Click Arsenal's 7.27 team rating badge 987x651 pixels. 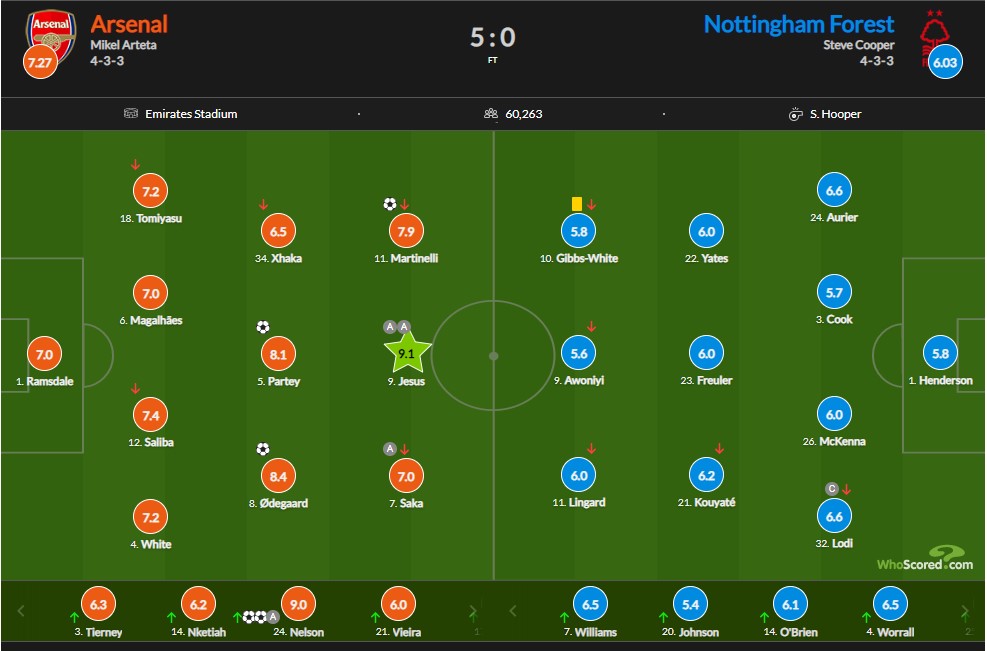40,62
